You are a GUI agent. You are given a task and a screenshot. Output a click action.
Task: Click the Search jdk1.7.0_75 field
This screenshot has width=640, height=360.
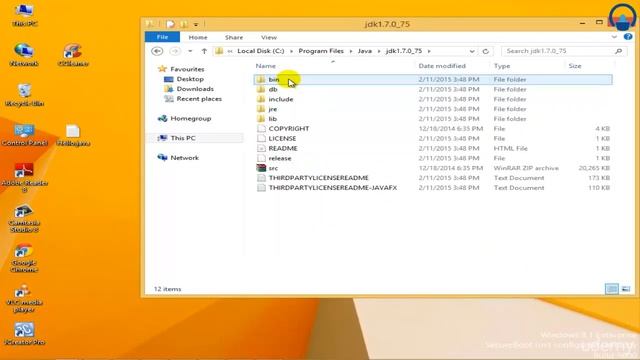coord(564,51)
